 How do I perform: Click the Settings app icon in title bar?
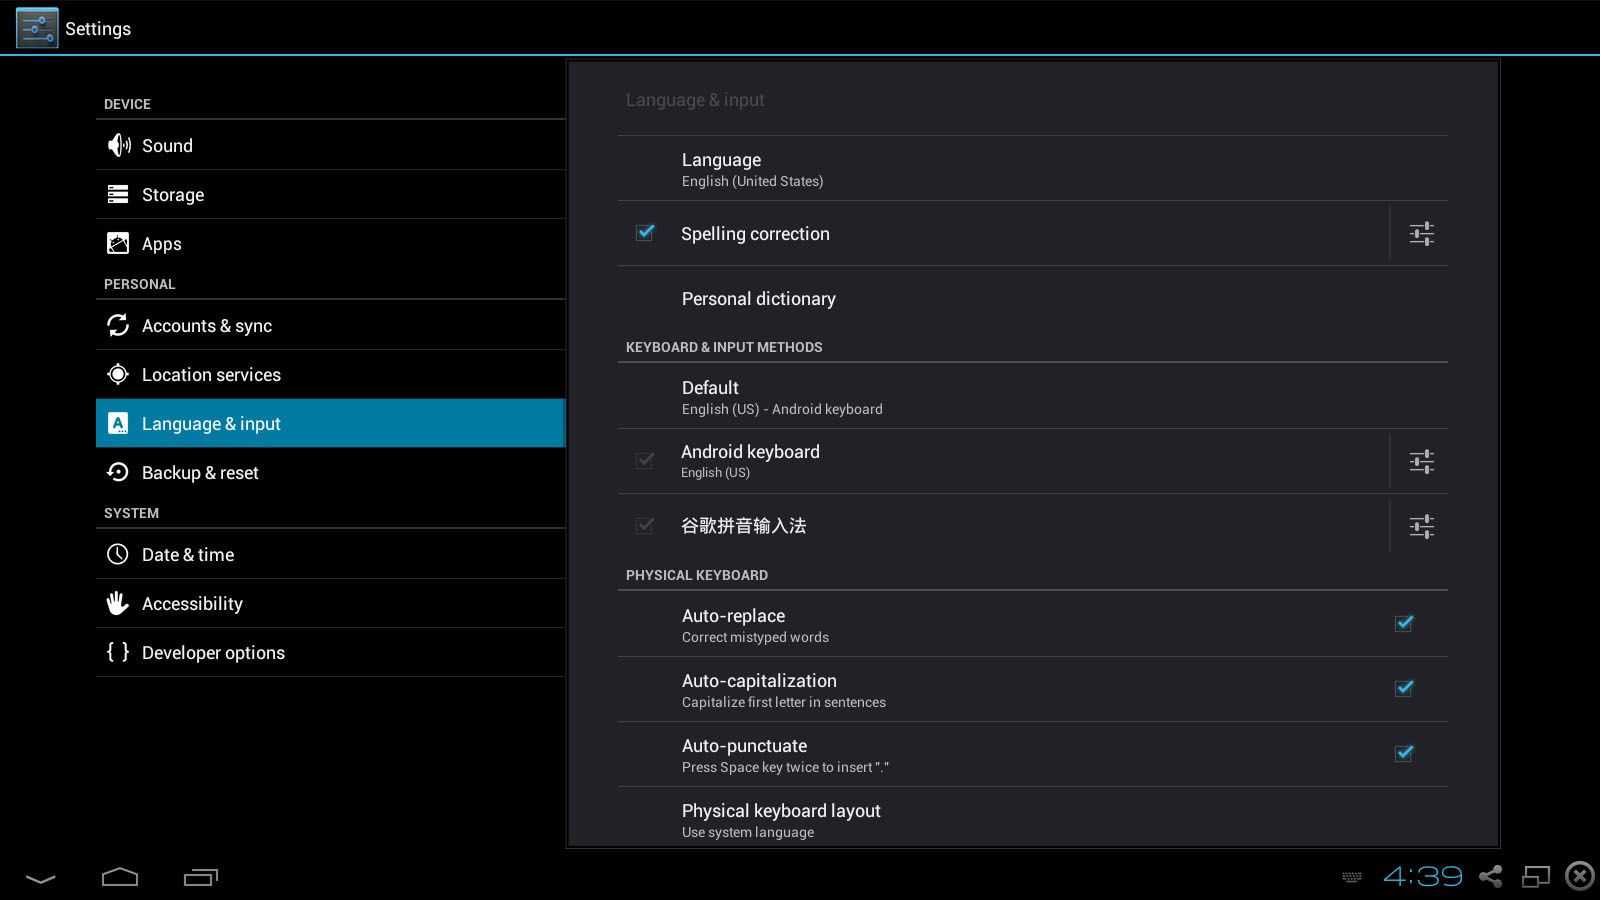(37, 28)
